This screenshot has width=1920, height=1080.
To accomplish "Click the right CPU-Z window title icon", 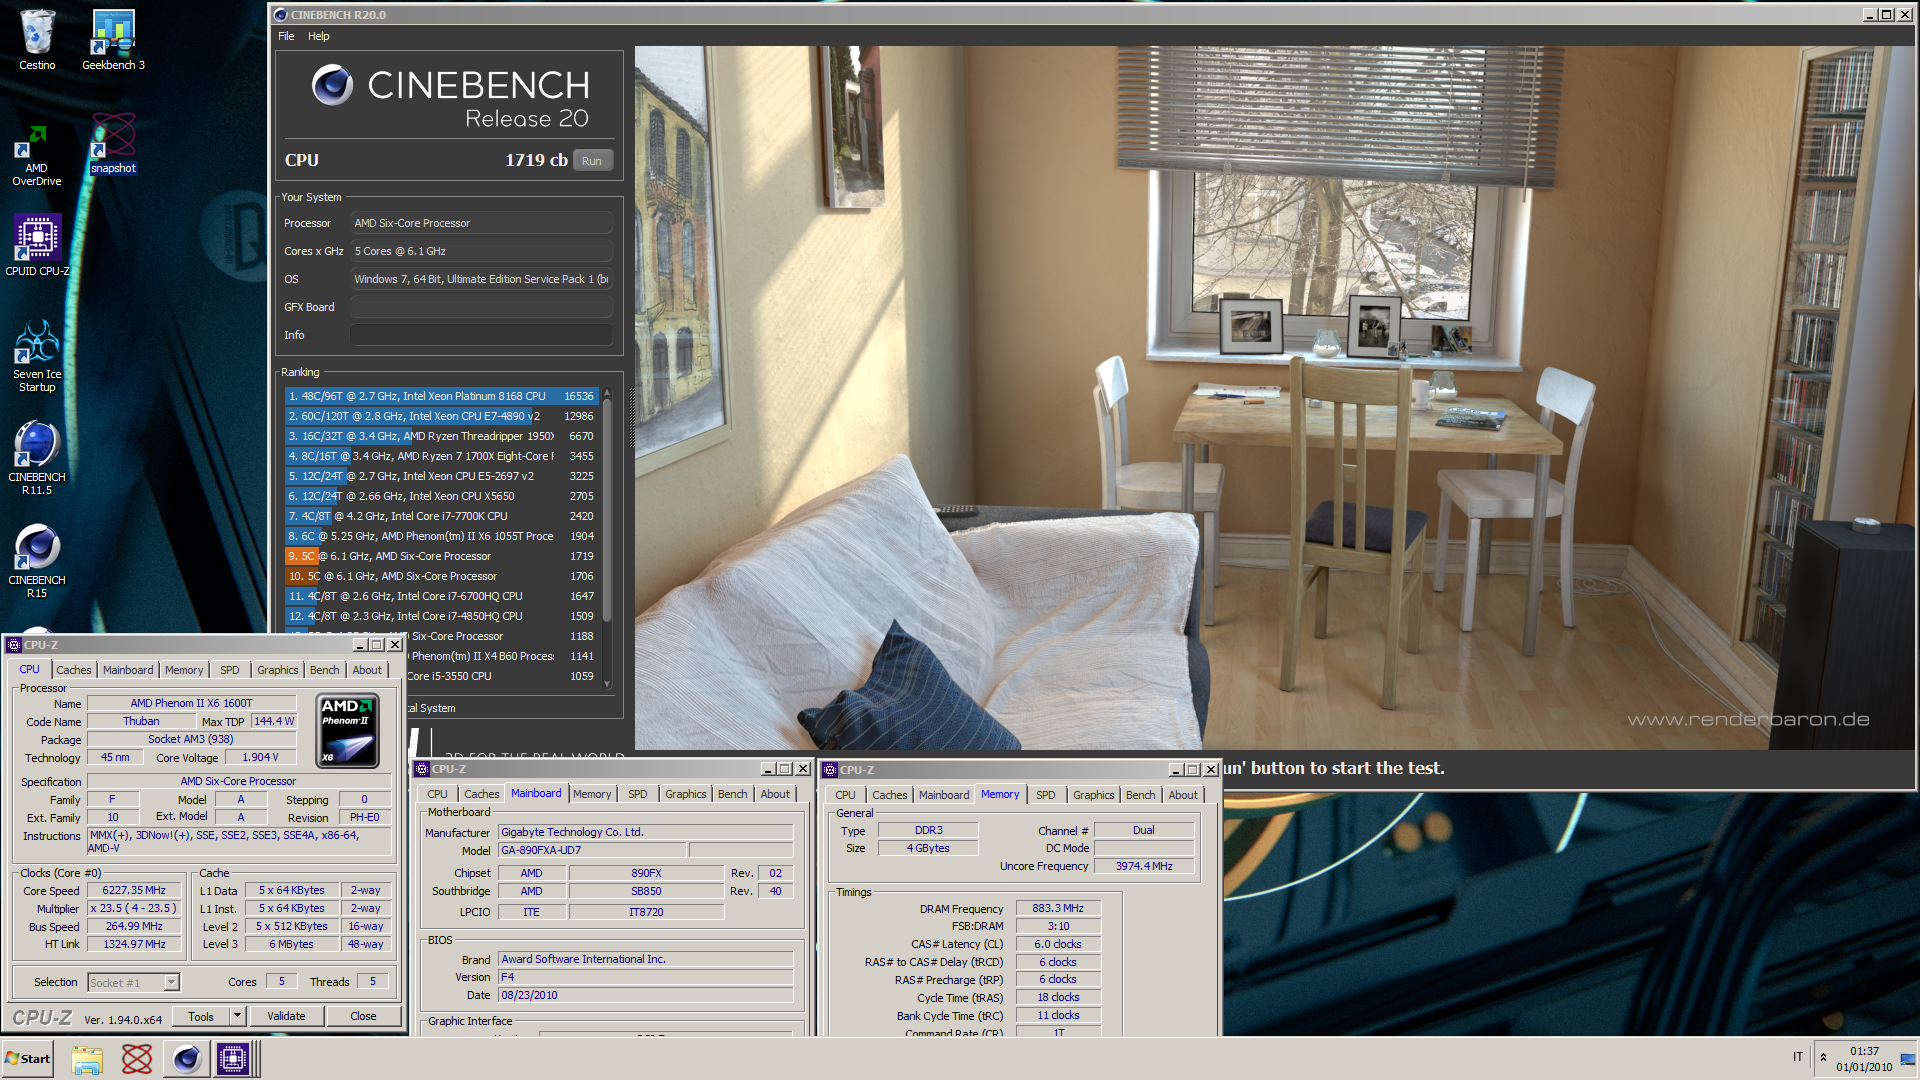I will coord(830,770).
